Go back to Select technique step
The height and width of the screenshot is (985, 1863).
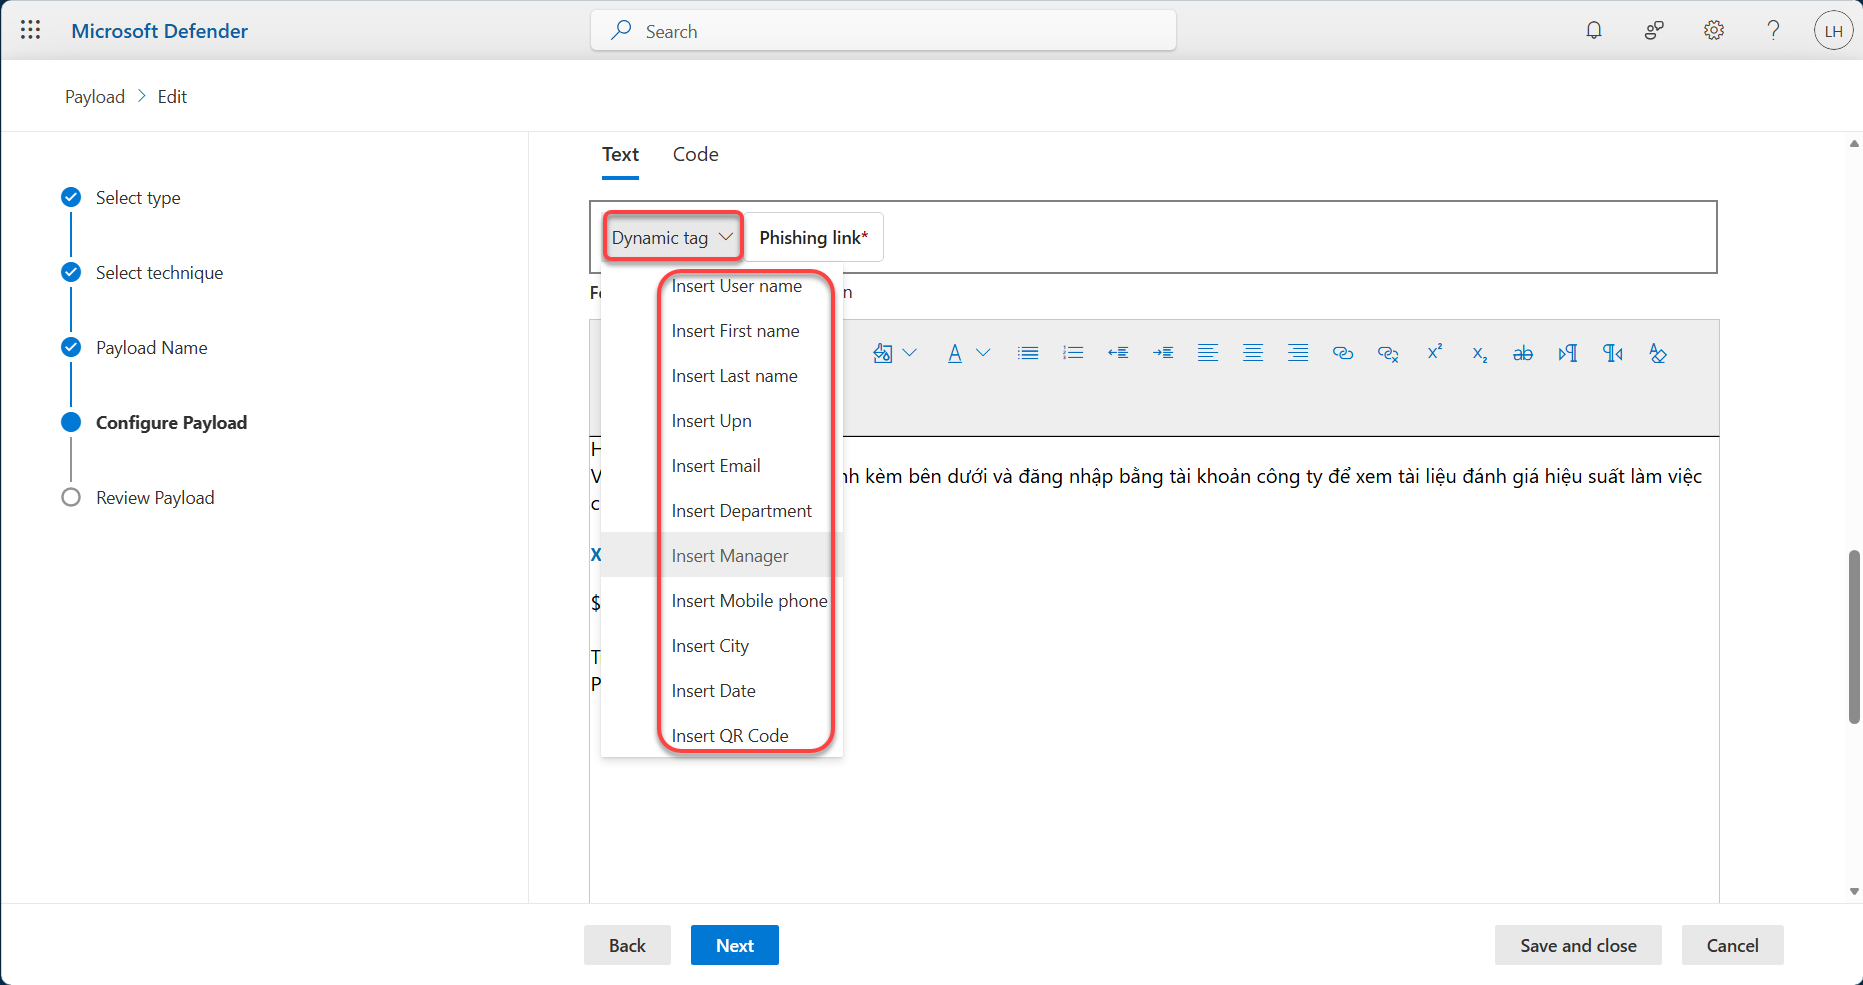click(159, 273)
